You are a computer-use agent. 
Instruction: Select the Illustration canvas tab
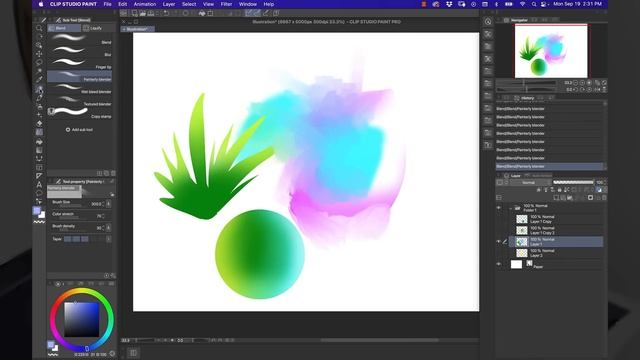(138, 29)
